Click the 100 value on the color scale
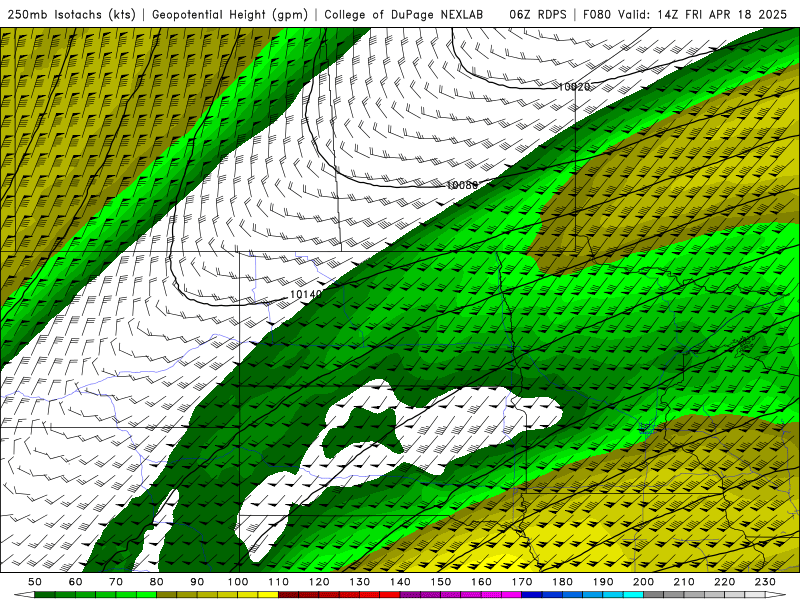 point(238,582)
